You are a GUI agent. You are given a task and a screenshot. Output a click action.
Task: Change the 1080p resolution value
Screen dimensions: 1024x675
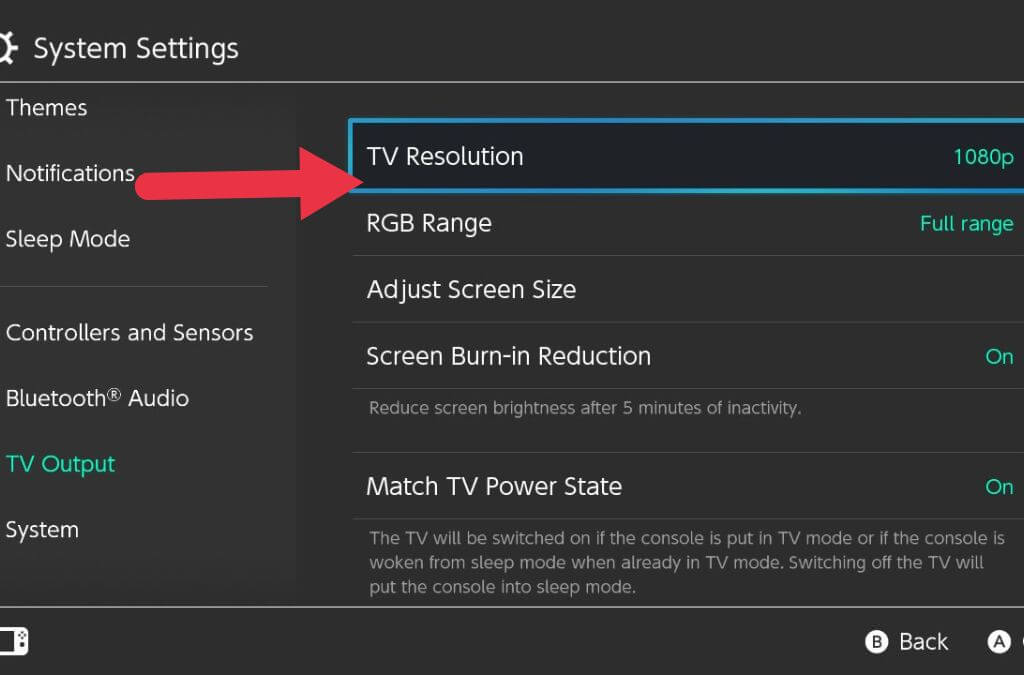click(983, 157)
